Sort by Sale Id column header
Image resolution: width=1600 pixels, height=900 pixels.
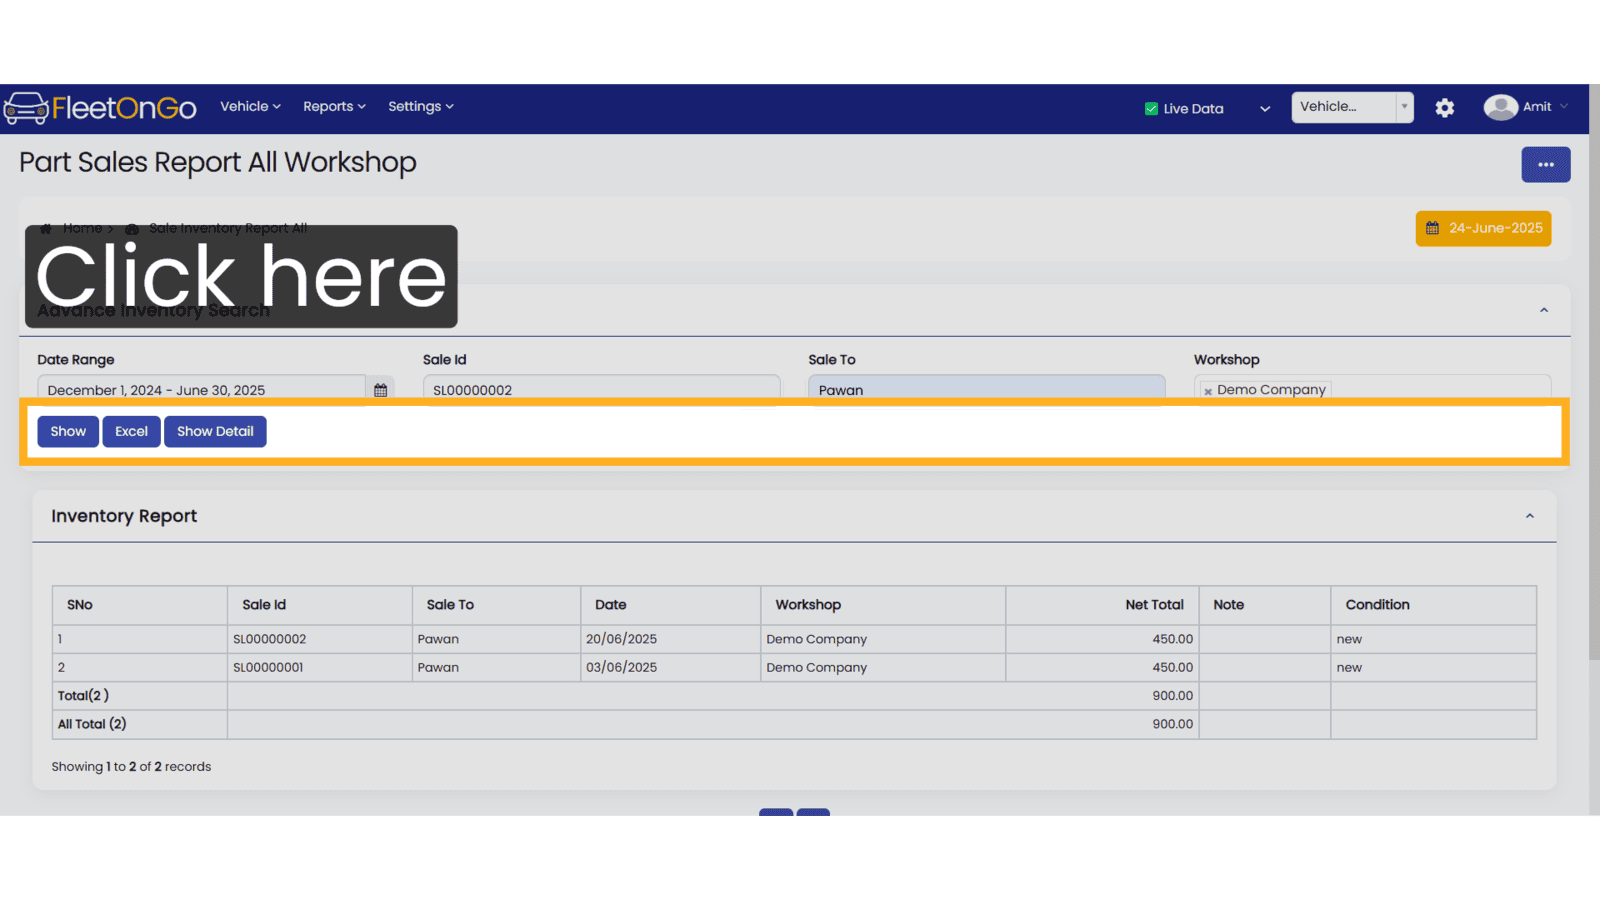pyautogui.click(x=320, y=605)
